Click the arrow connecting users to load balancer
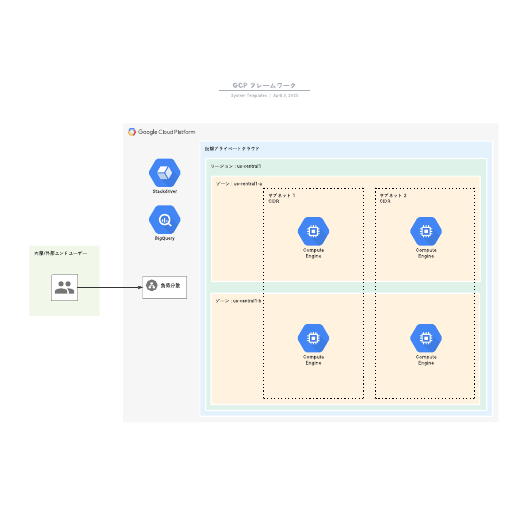 110,287
